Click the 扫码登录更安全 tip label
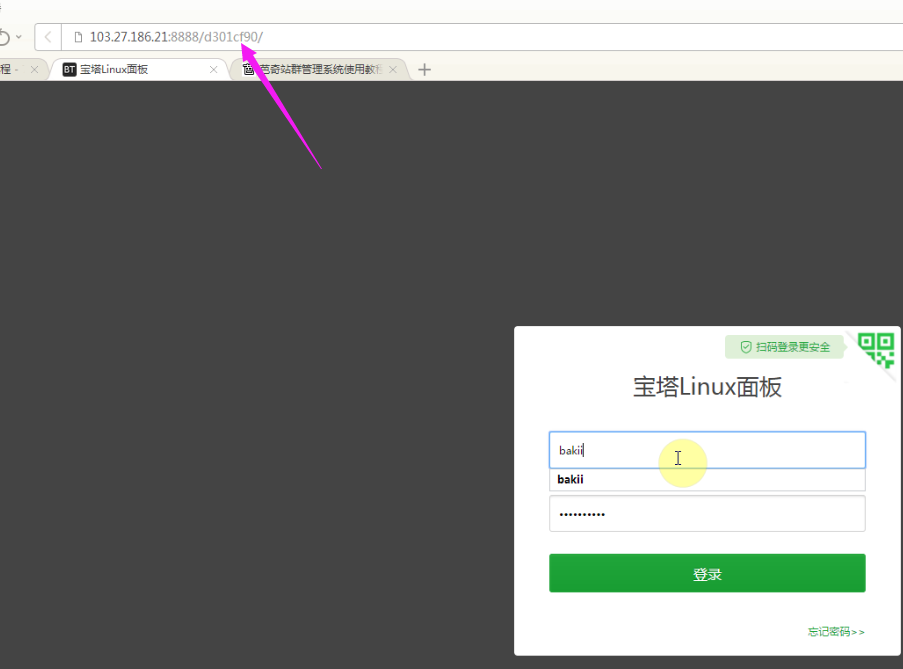The image size is (903, 669). point(784,347)
